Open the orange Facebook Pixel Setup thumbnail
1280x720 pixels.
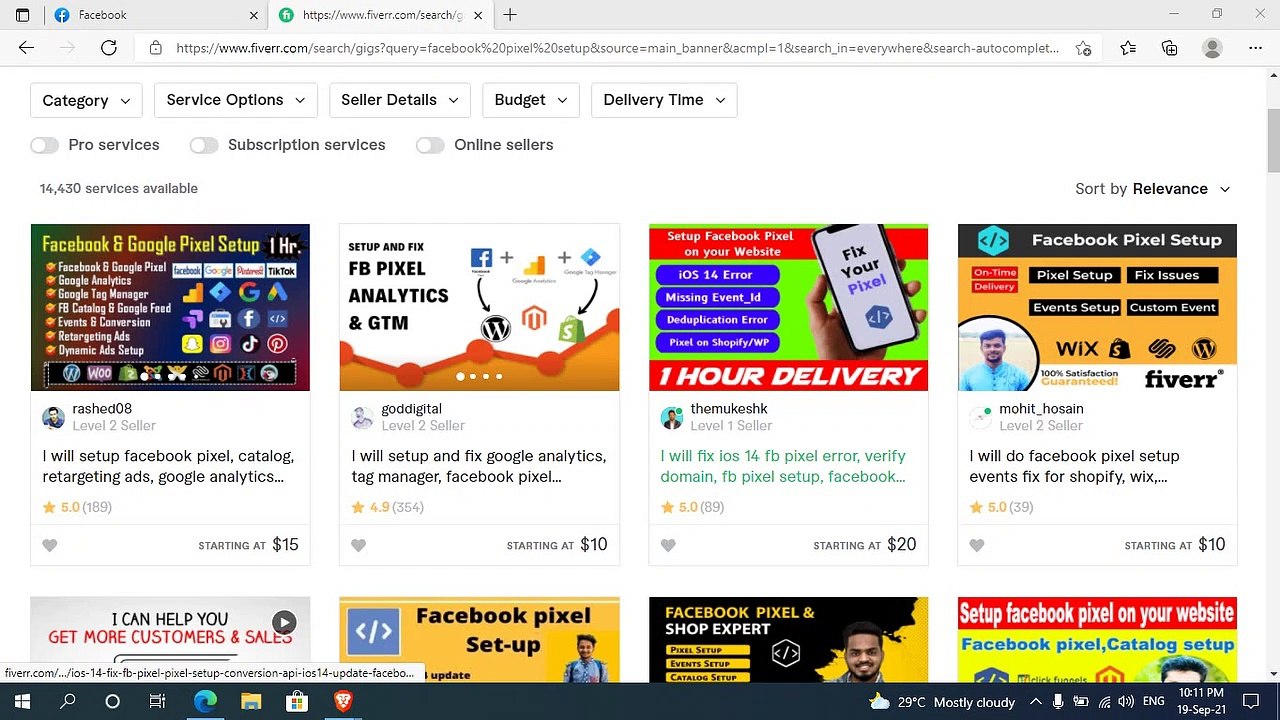pos(1097,307)
